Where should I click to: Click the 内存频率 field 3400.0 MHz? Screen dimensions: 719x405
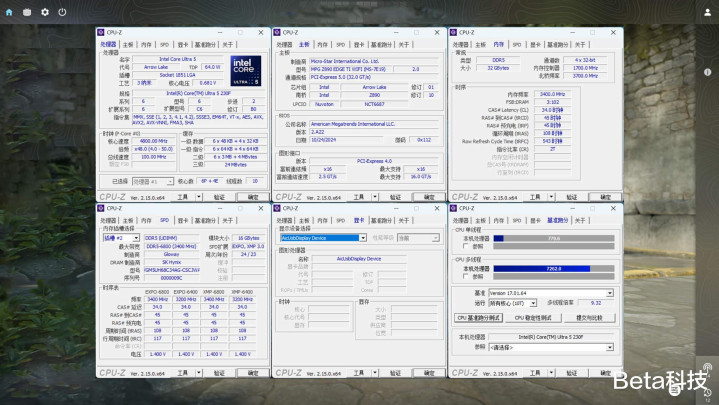click(553, 94)
